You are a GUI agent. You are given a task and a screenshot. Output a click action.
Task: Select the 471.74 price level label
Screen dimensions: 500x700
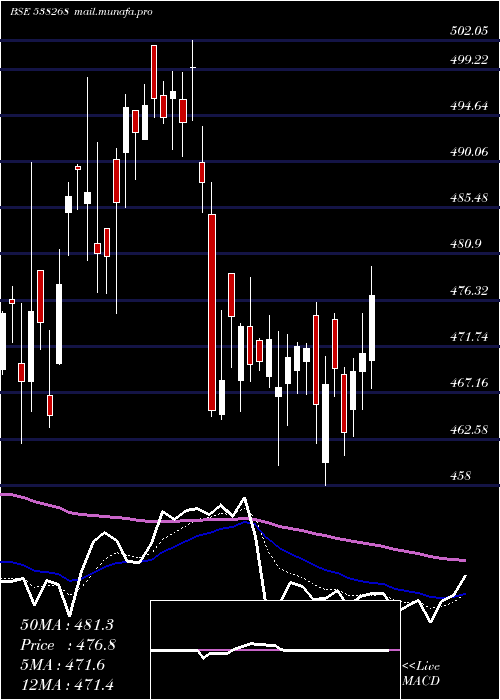pyautogui.click(x=469, y=337)
